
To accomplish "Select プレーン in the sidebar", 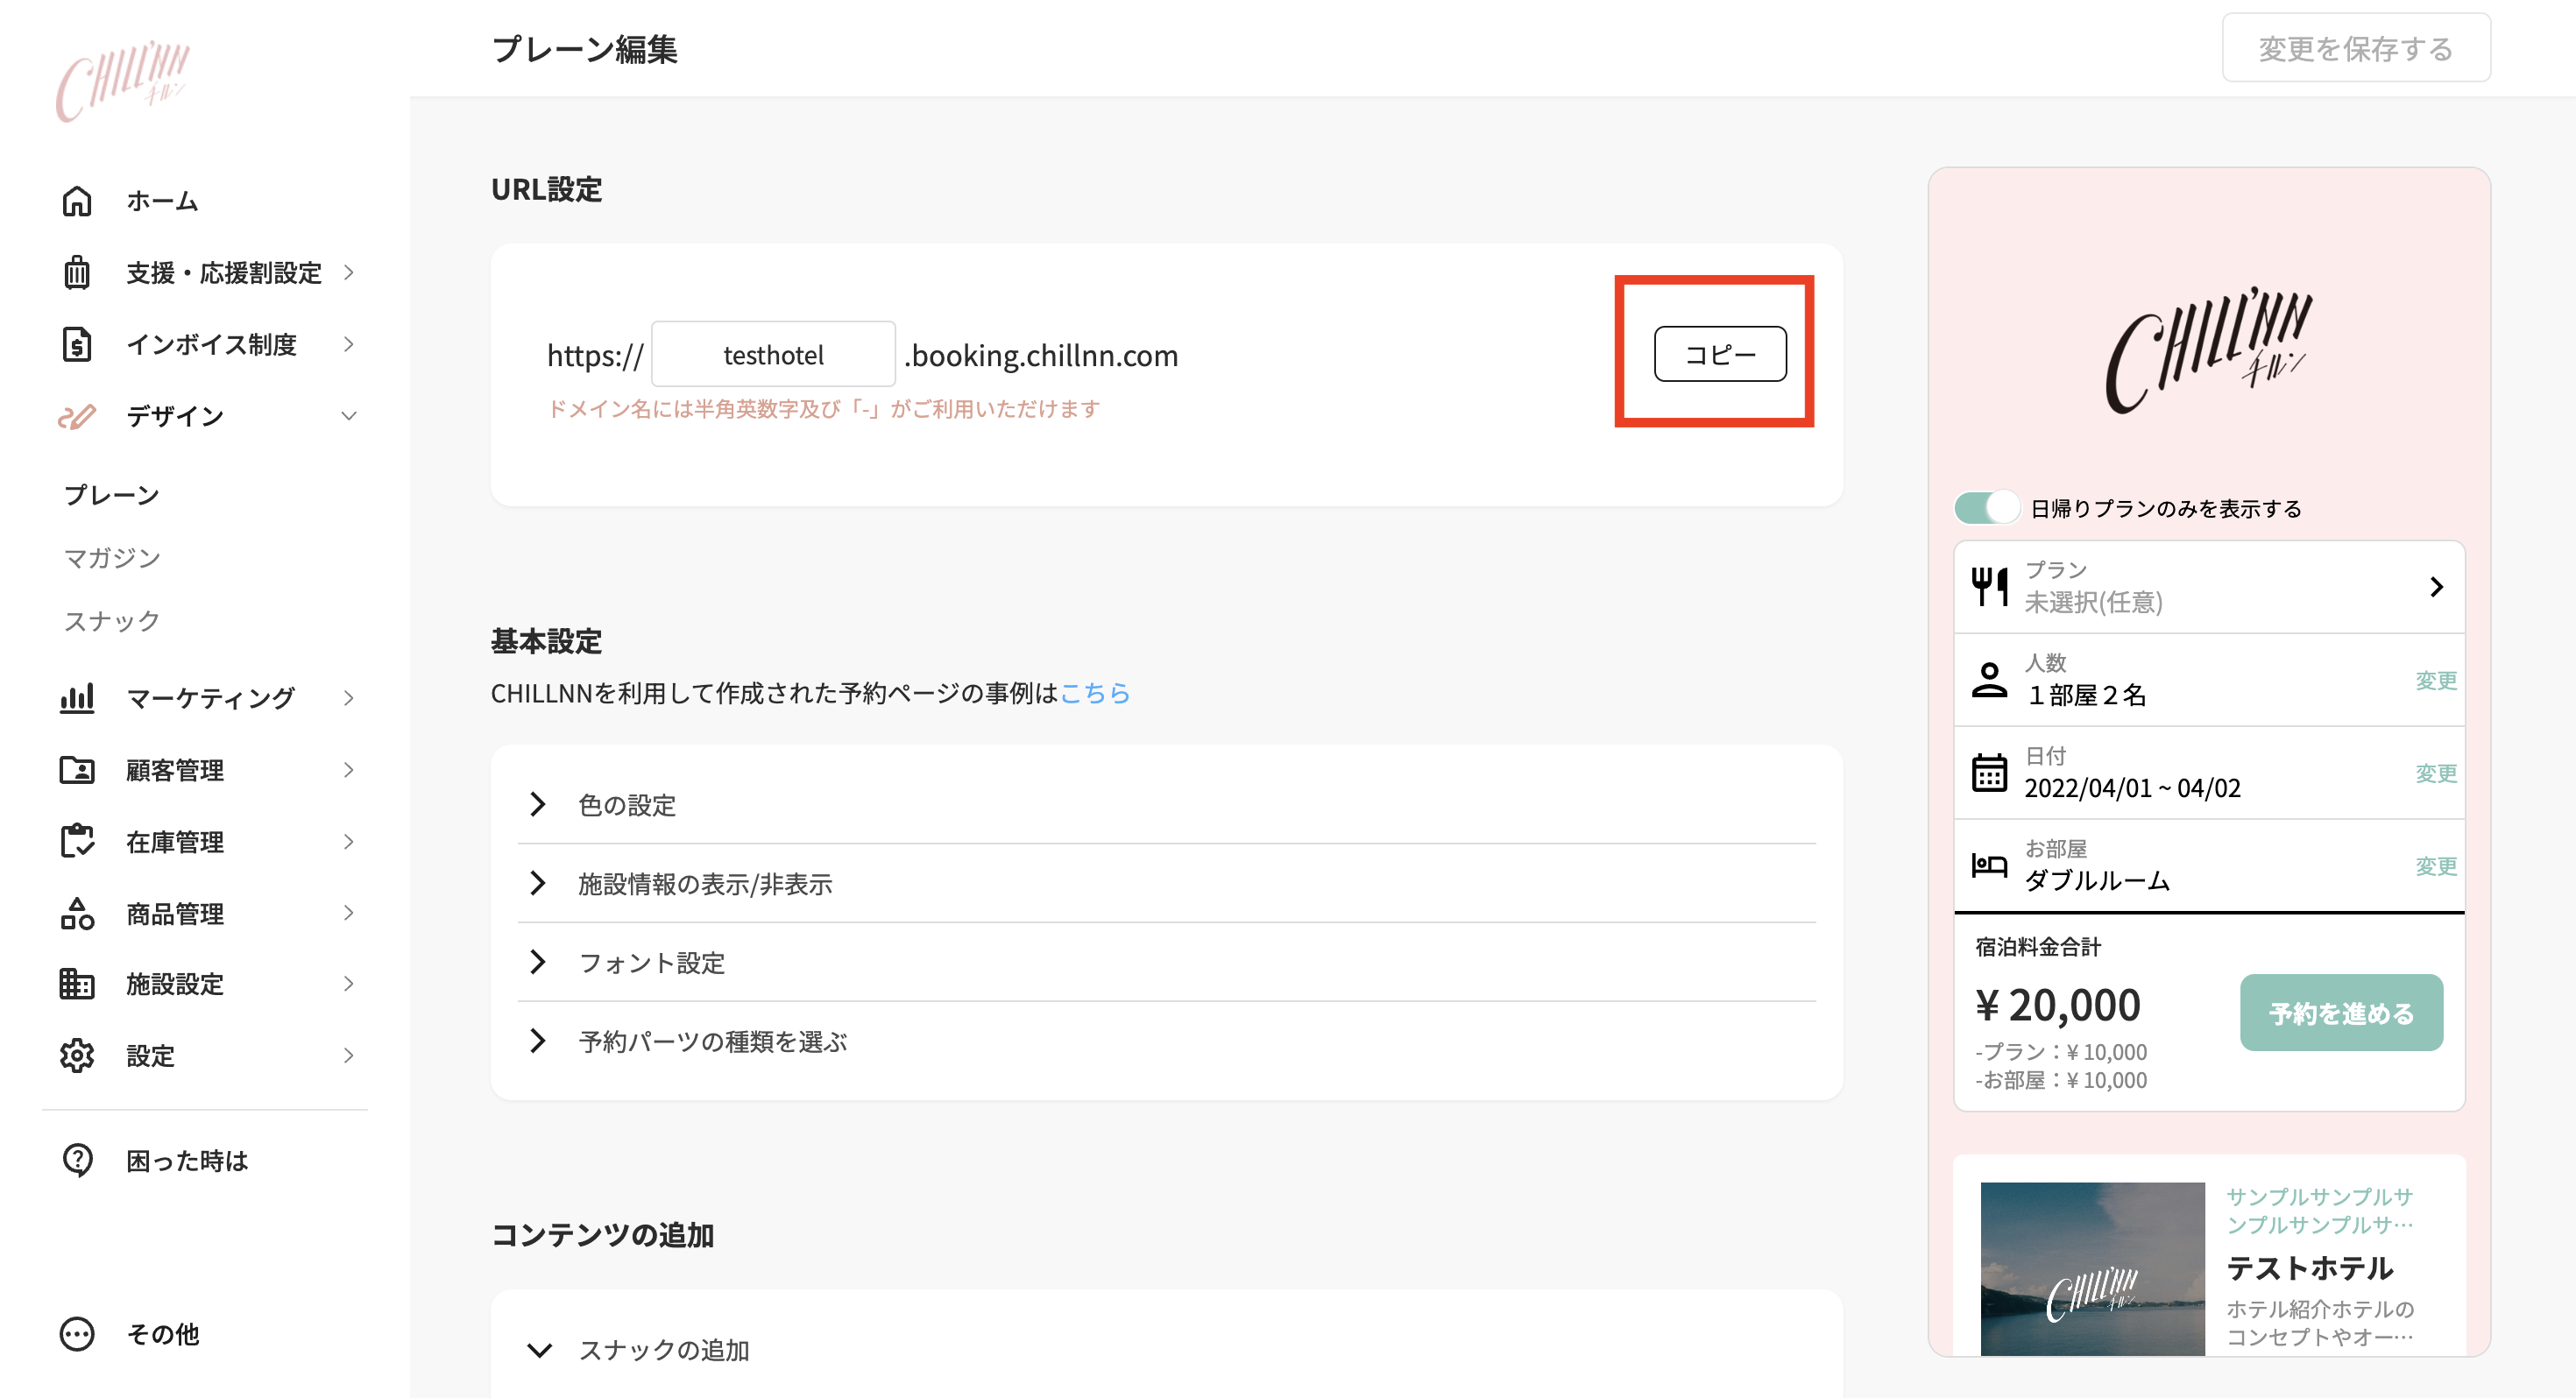I will click(110, 493).
